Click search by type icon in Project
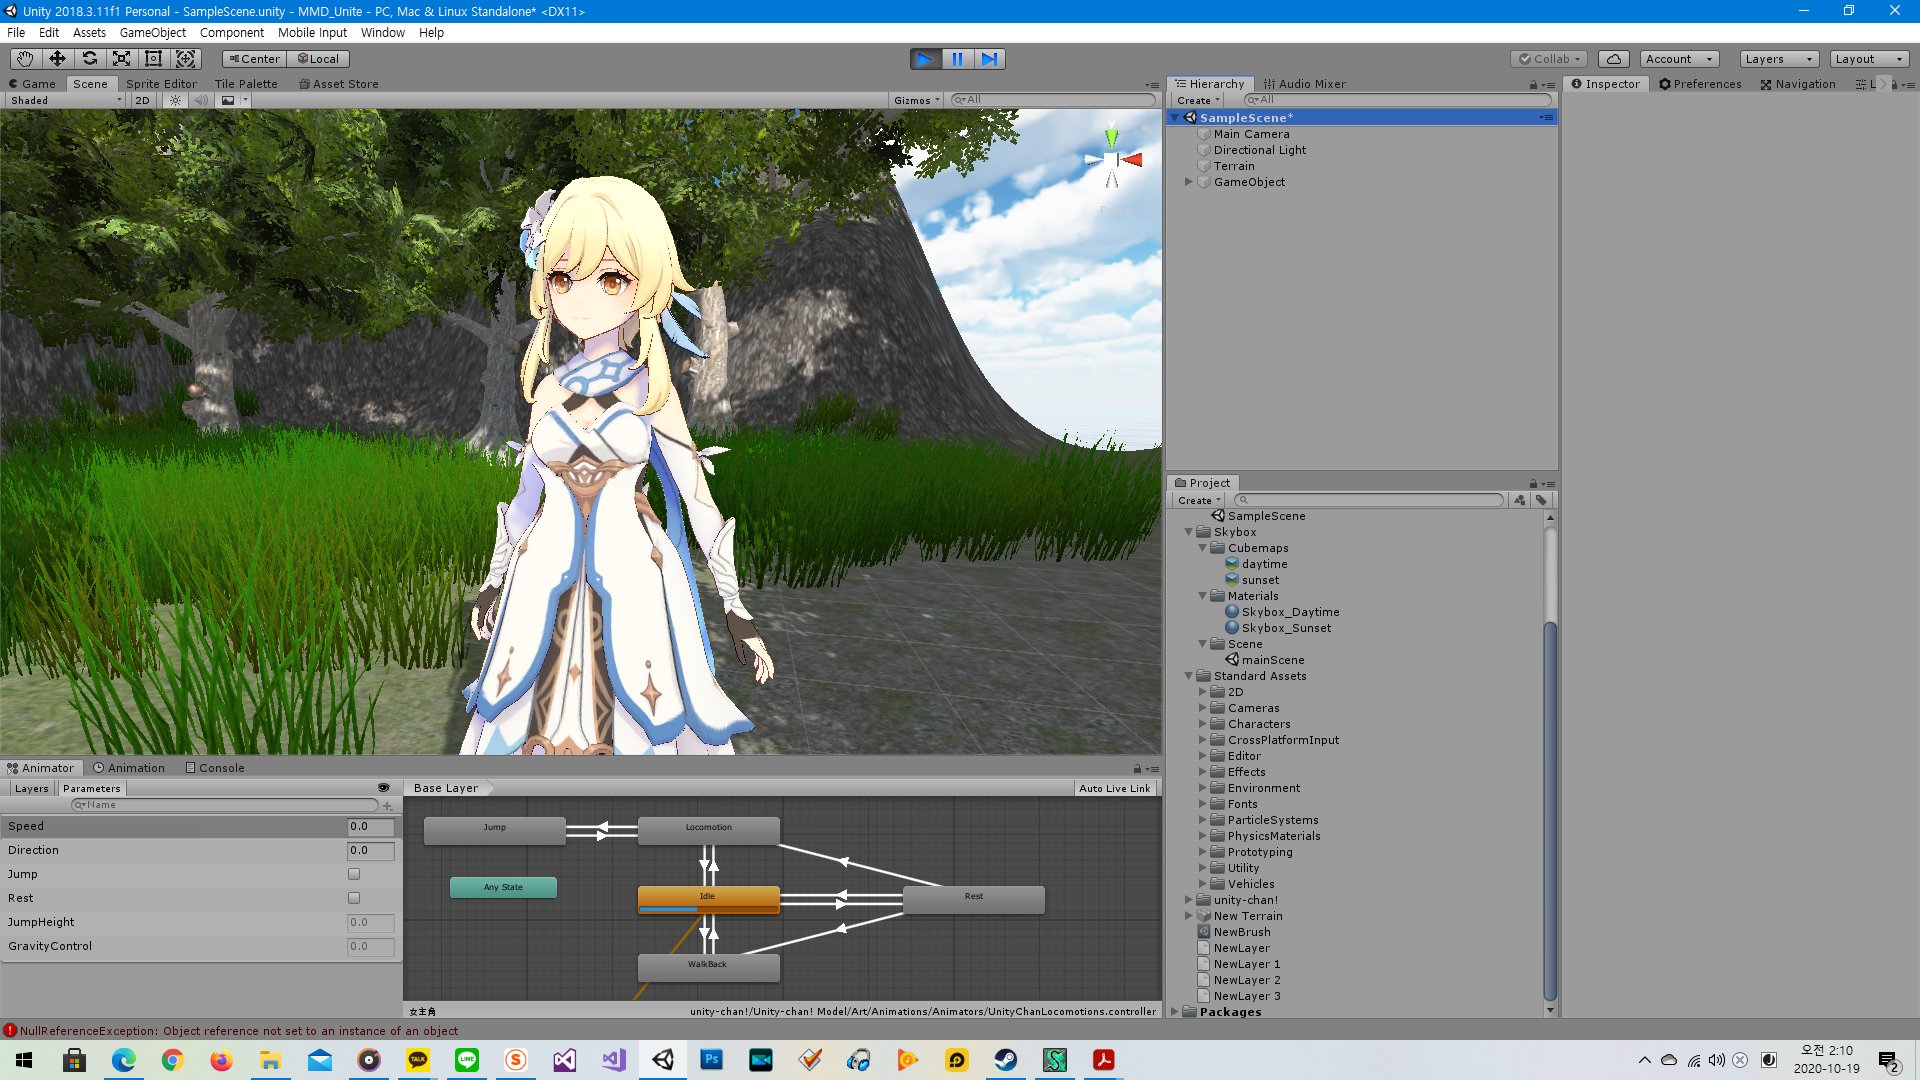Image resolution: width=1920 pixels, height=1080 pixels. click(x=1520, y=500)
